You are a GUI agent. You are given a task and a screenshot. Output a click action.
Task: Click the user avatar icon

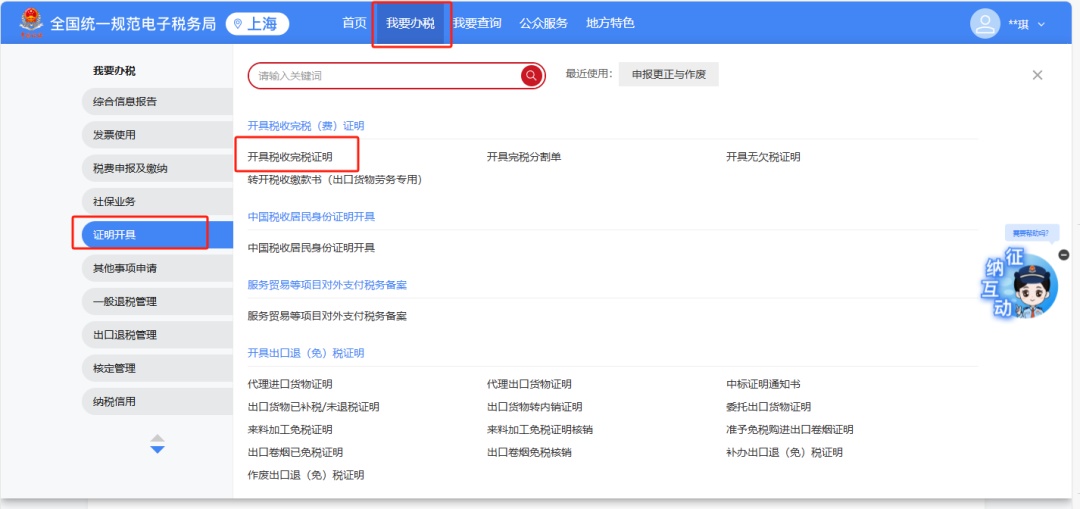(986, 24)
